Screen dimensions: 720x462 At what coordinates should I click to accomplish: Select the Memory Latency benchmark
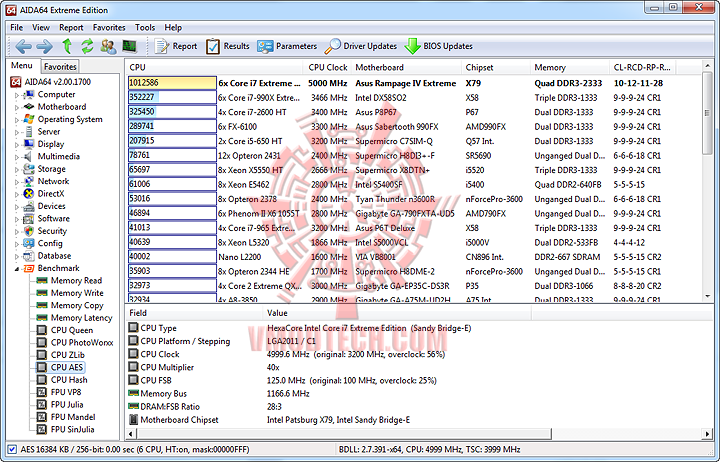click(x=74, y=318)
